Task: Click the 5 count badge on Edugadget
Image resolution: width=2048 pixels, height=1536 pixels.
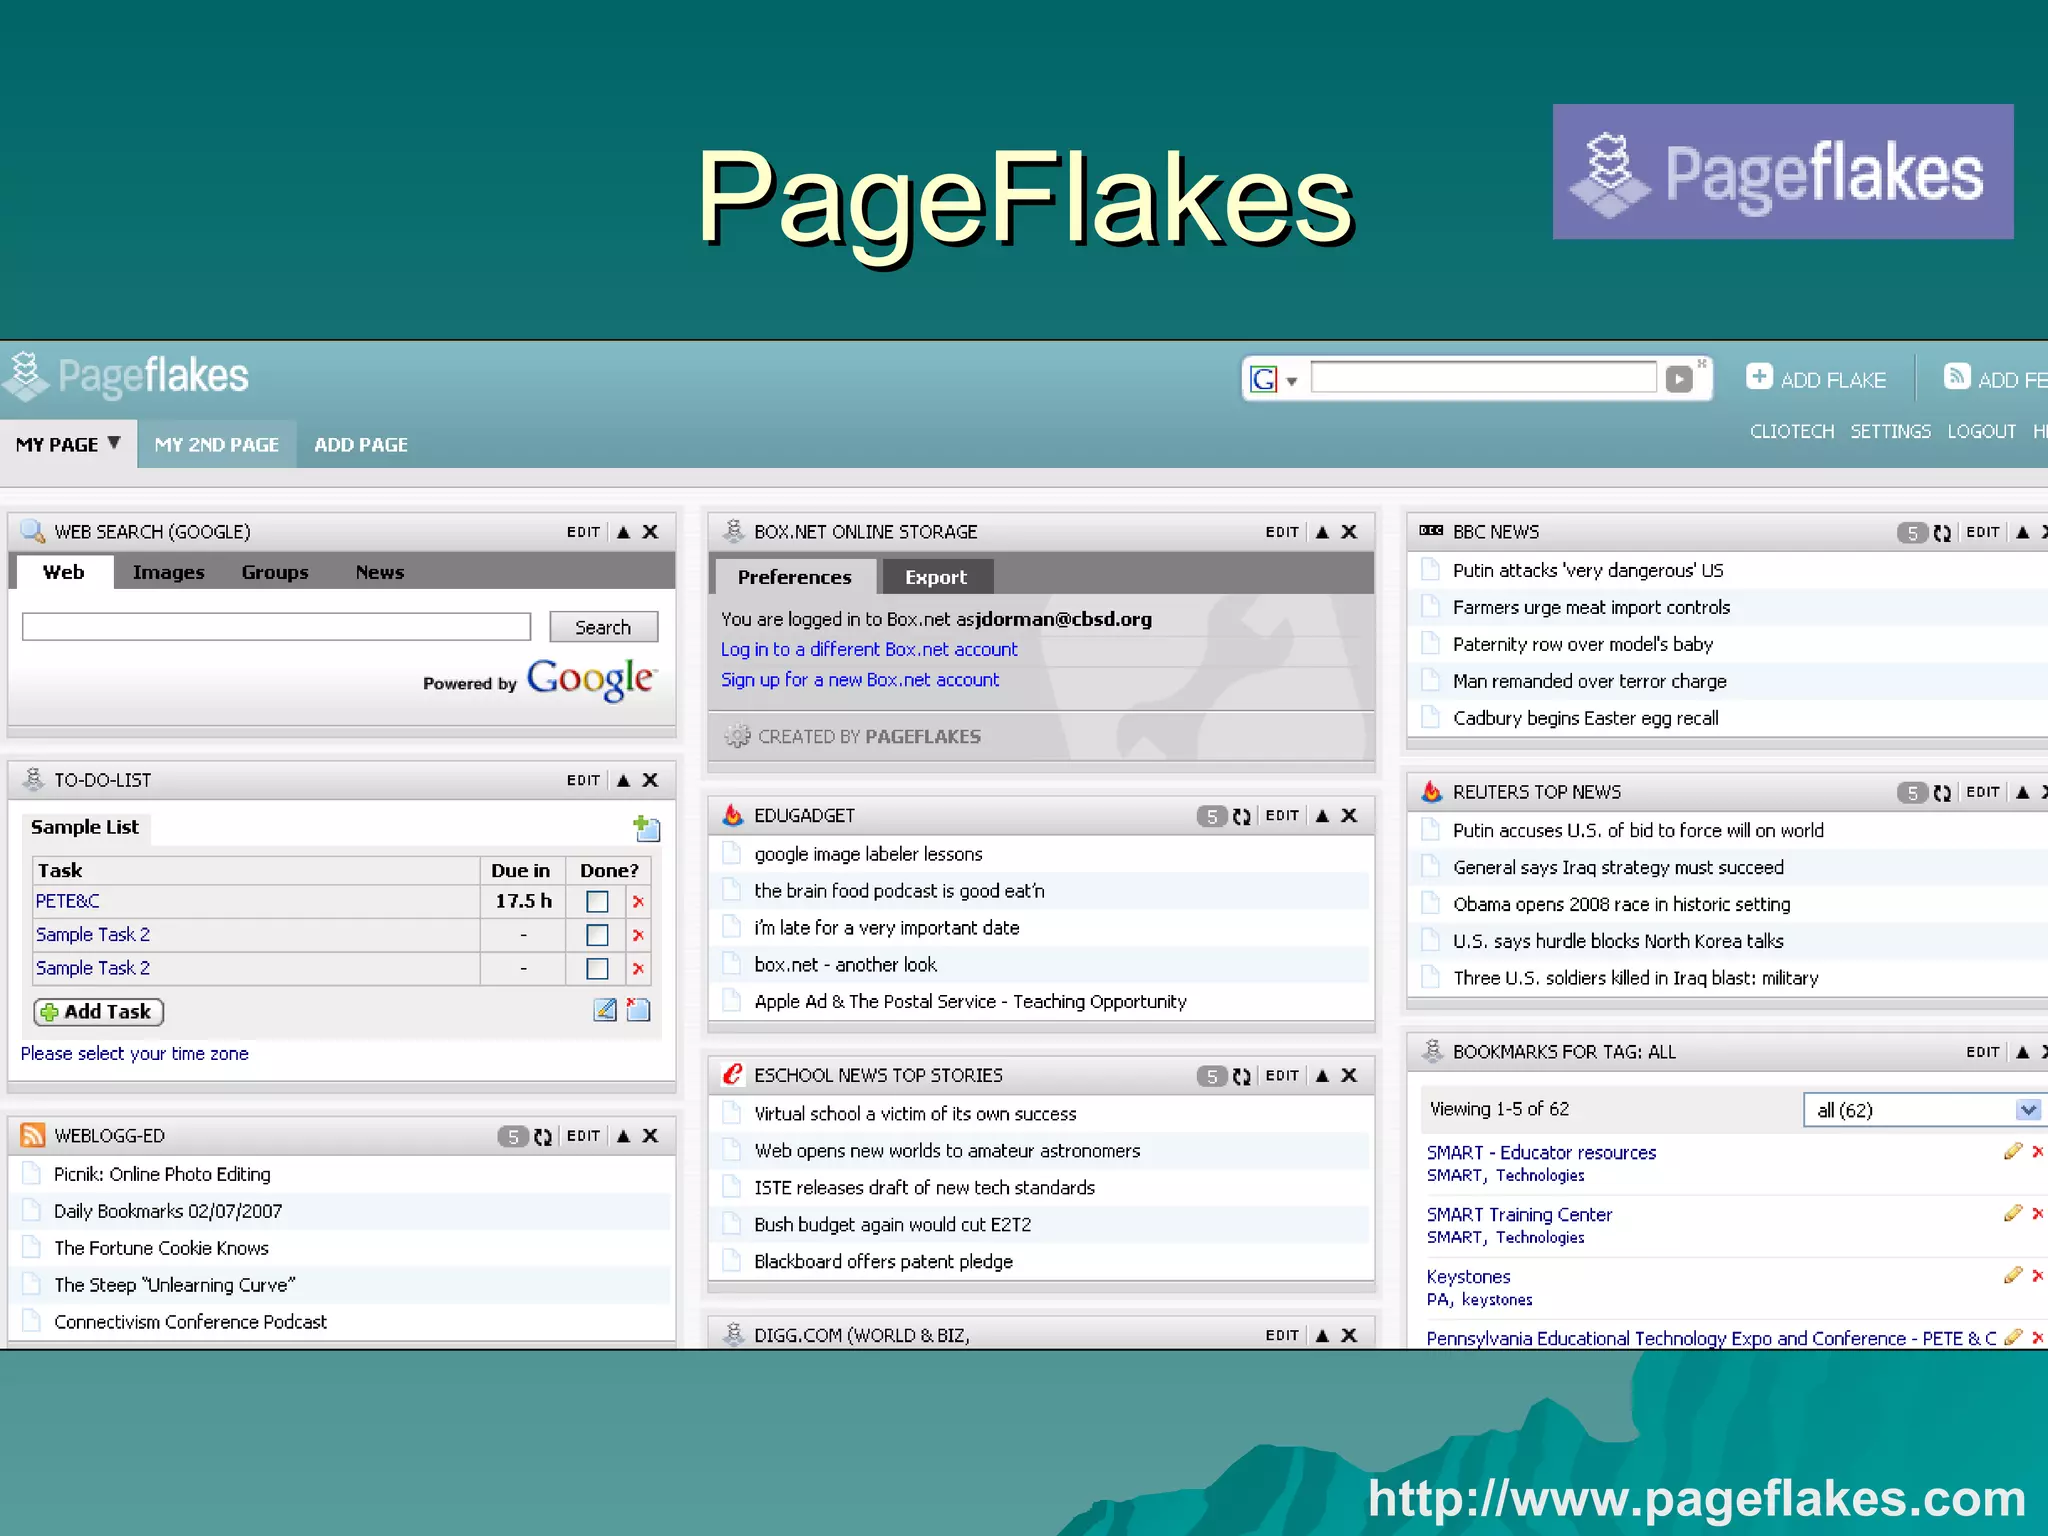Action: 1211,817
